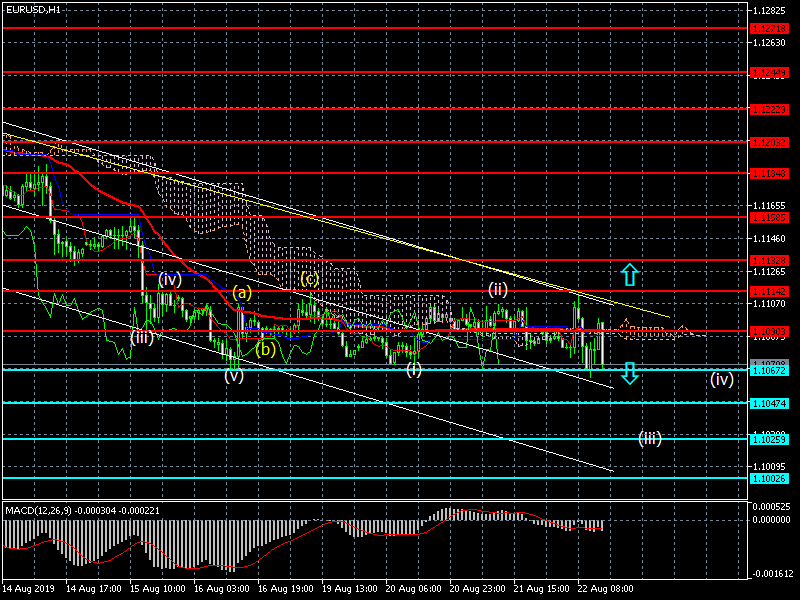Select the red 1.12449 price tag
800x600 pixels.
(769, 73)
